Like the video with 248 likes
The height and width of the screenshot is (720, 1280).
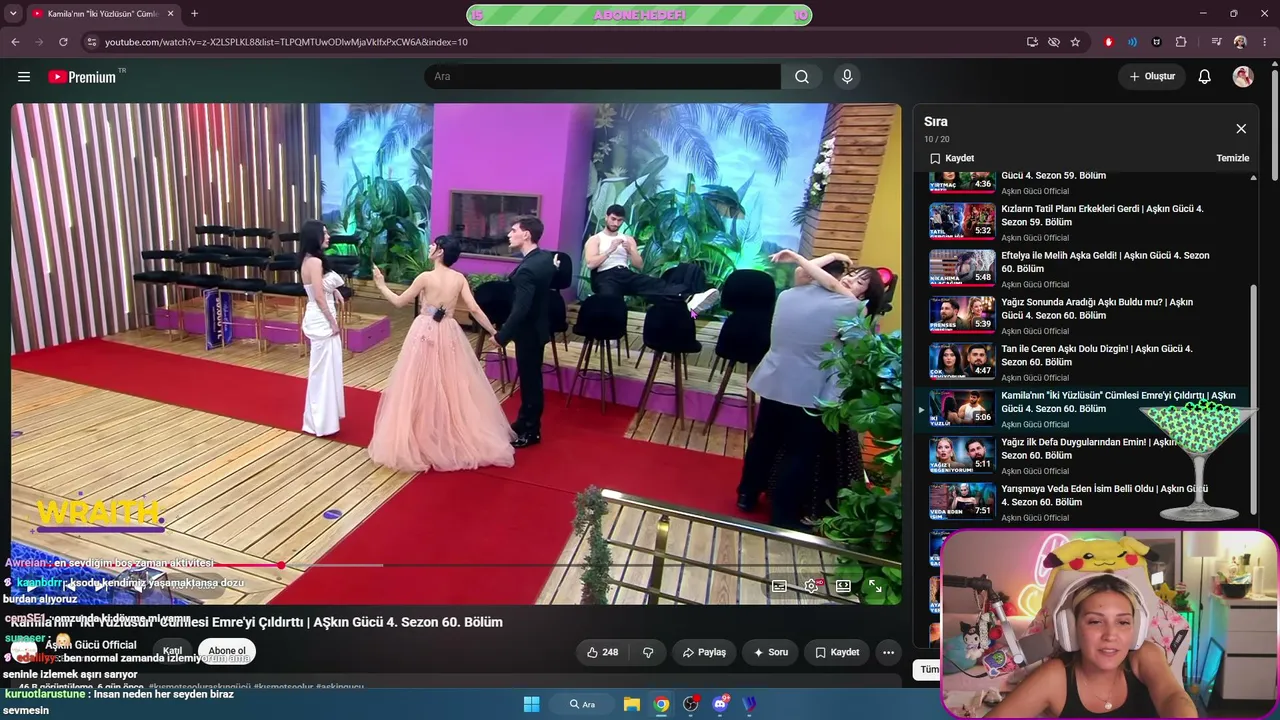point(602,652)
